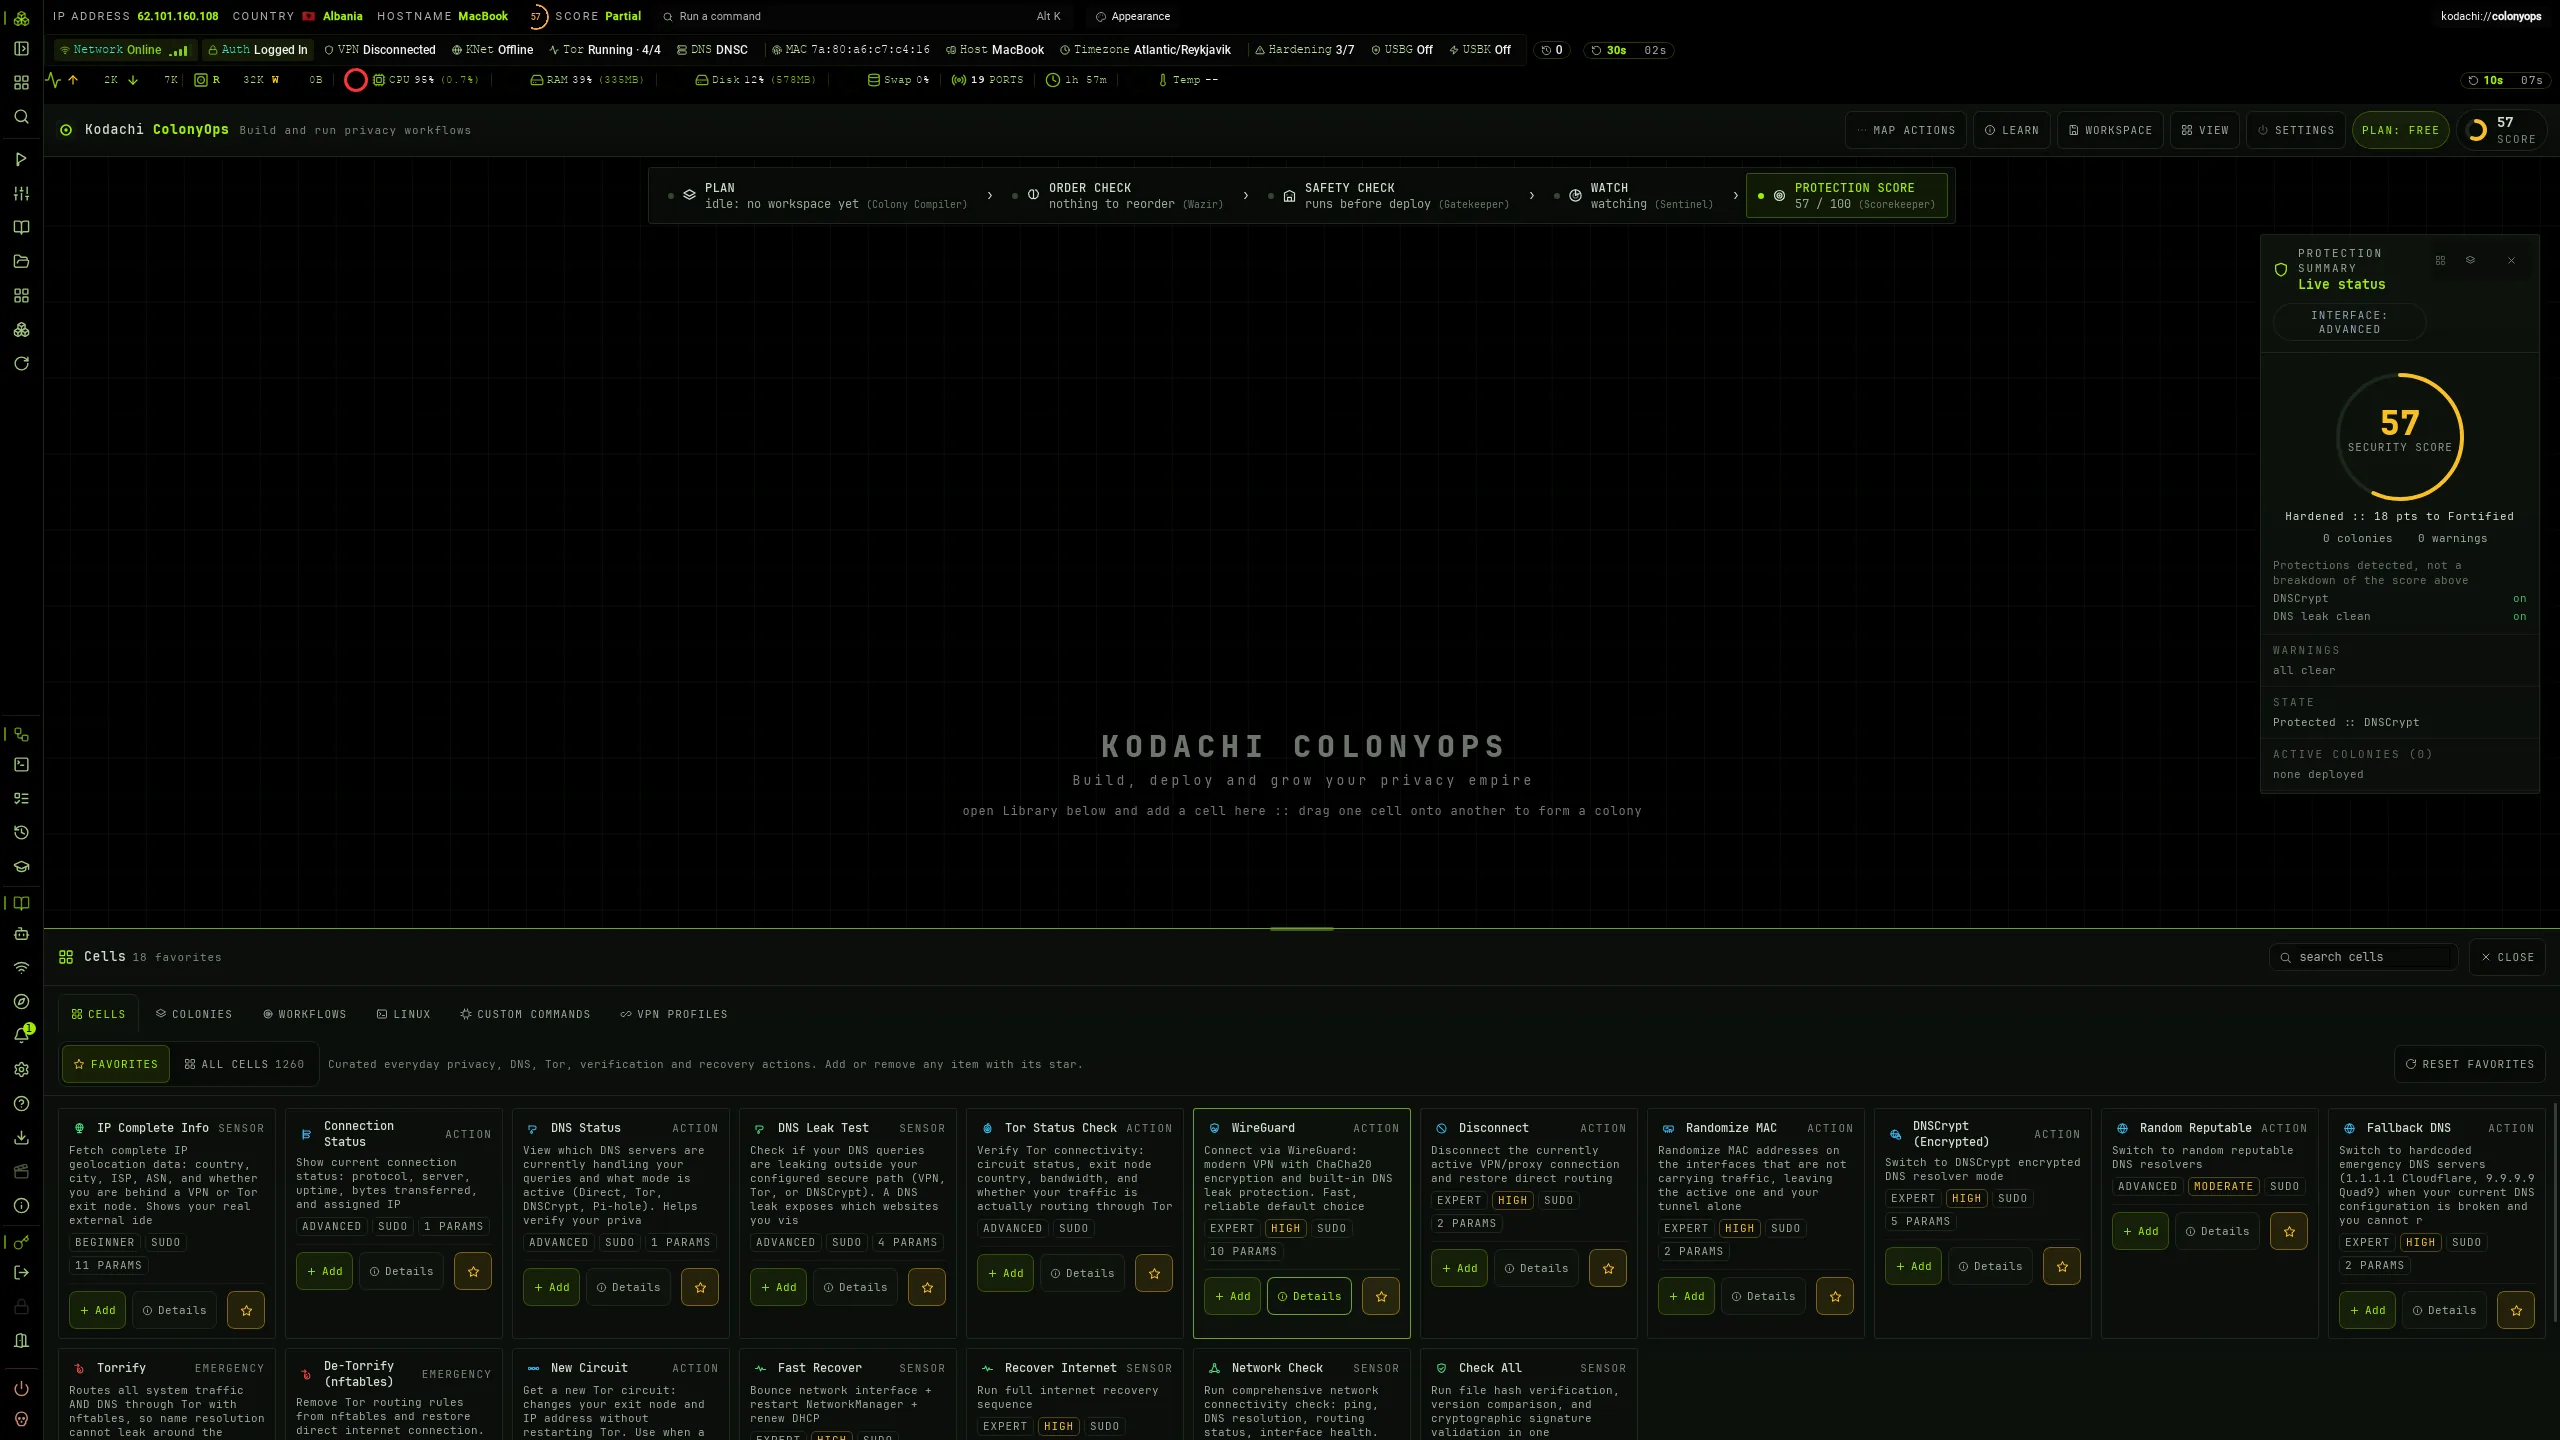2560x1440 pixels.
Task: Click the Plan: Free badge
Action: [x=2400, y=130]
